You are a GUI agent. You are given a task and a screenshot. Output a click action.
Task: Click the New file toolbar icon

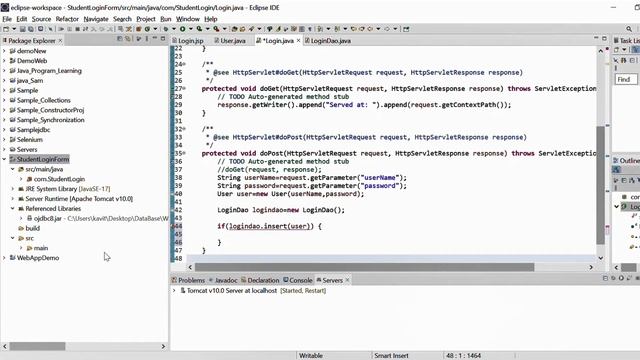pyautogui.click(x=6, y=29)
